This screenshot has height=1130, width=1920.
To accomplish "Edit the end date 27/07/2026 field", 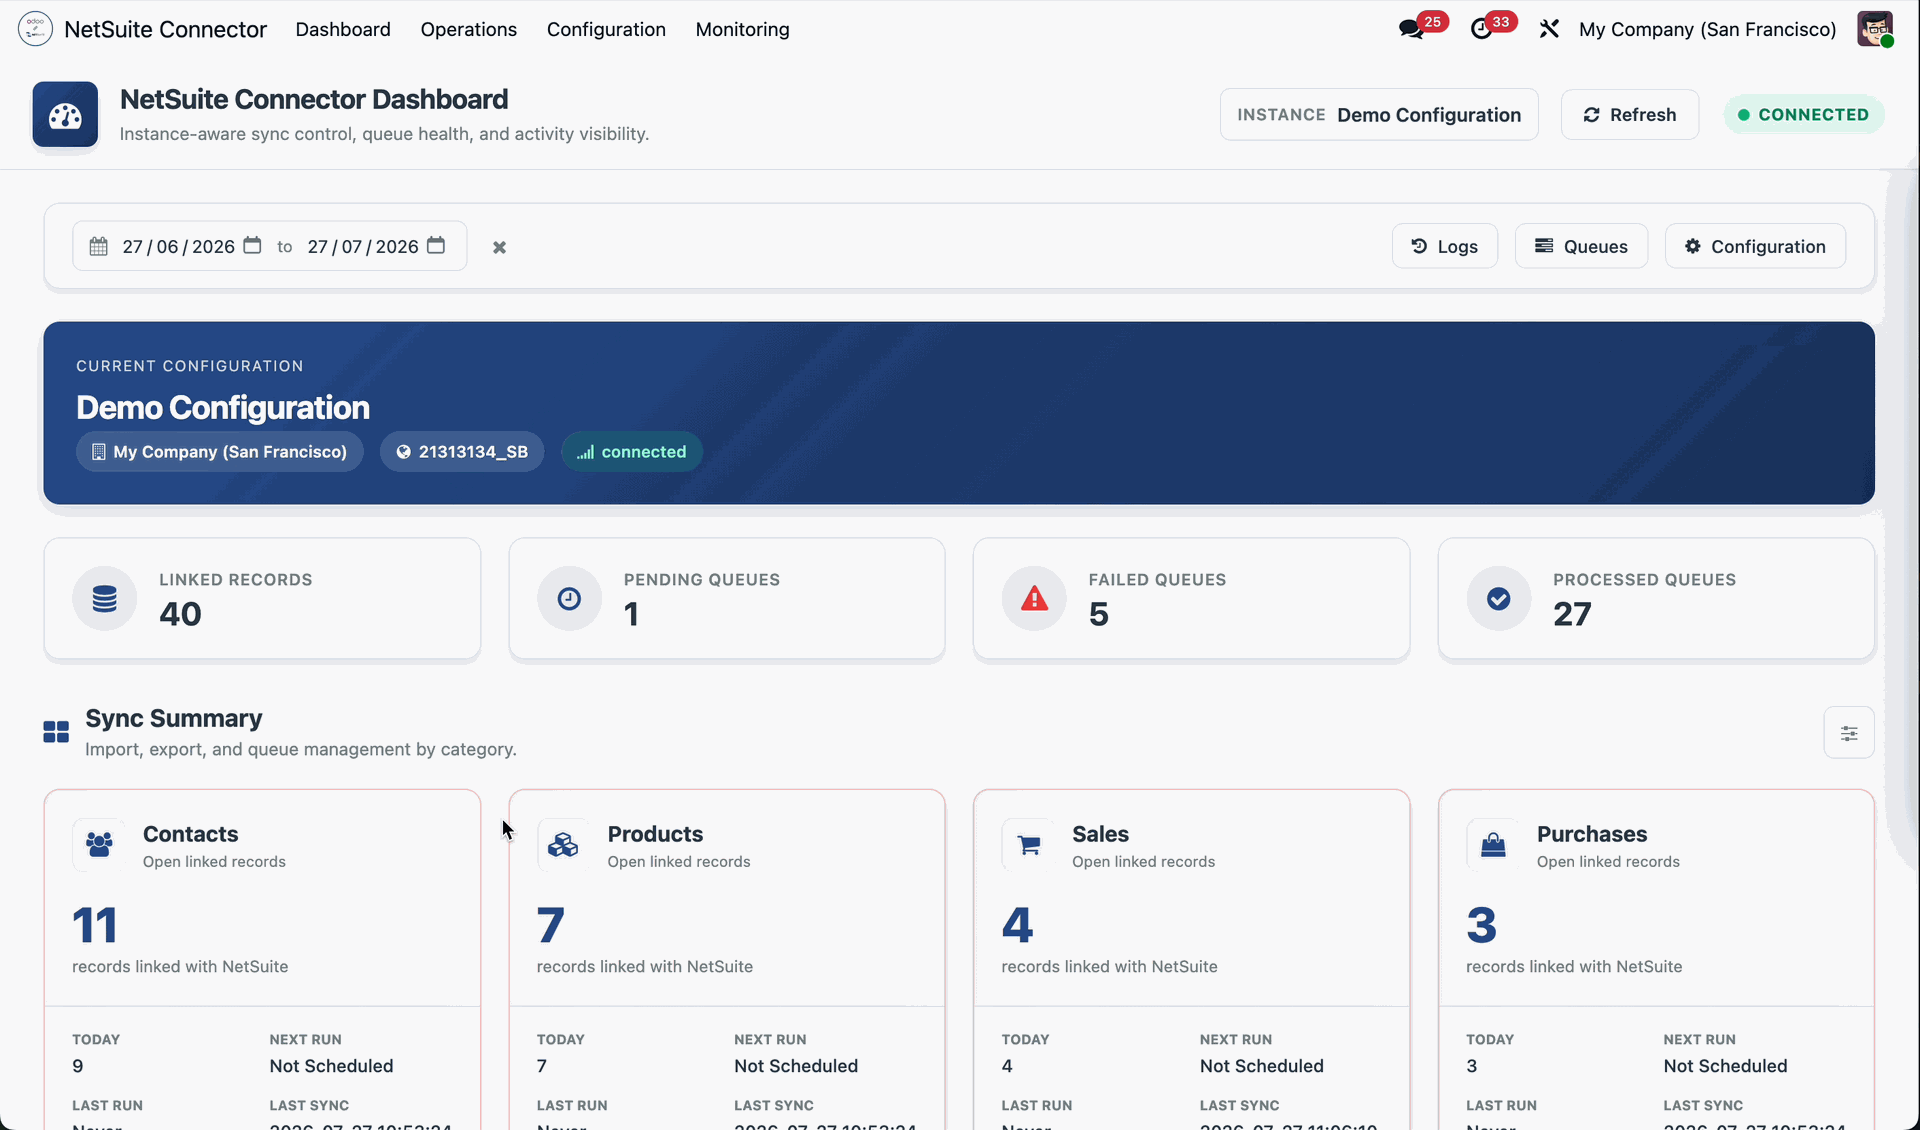I will (x=363, y=246).
